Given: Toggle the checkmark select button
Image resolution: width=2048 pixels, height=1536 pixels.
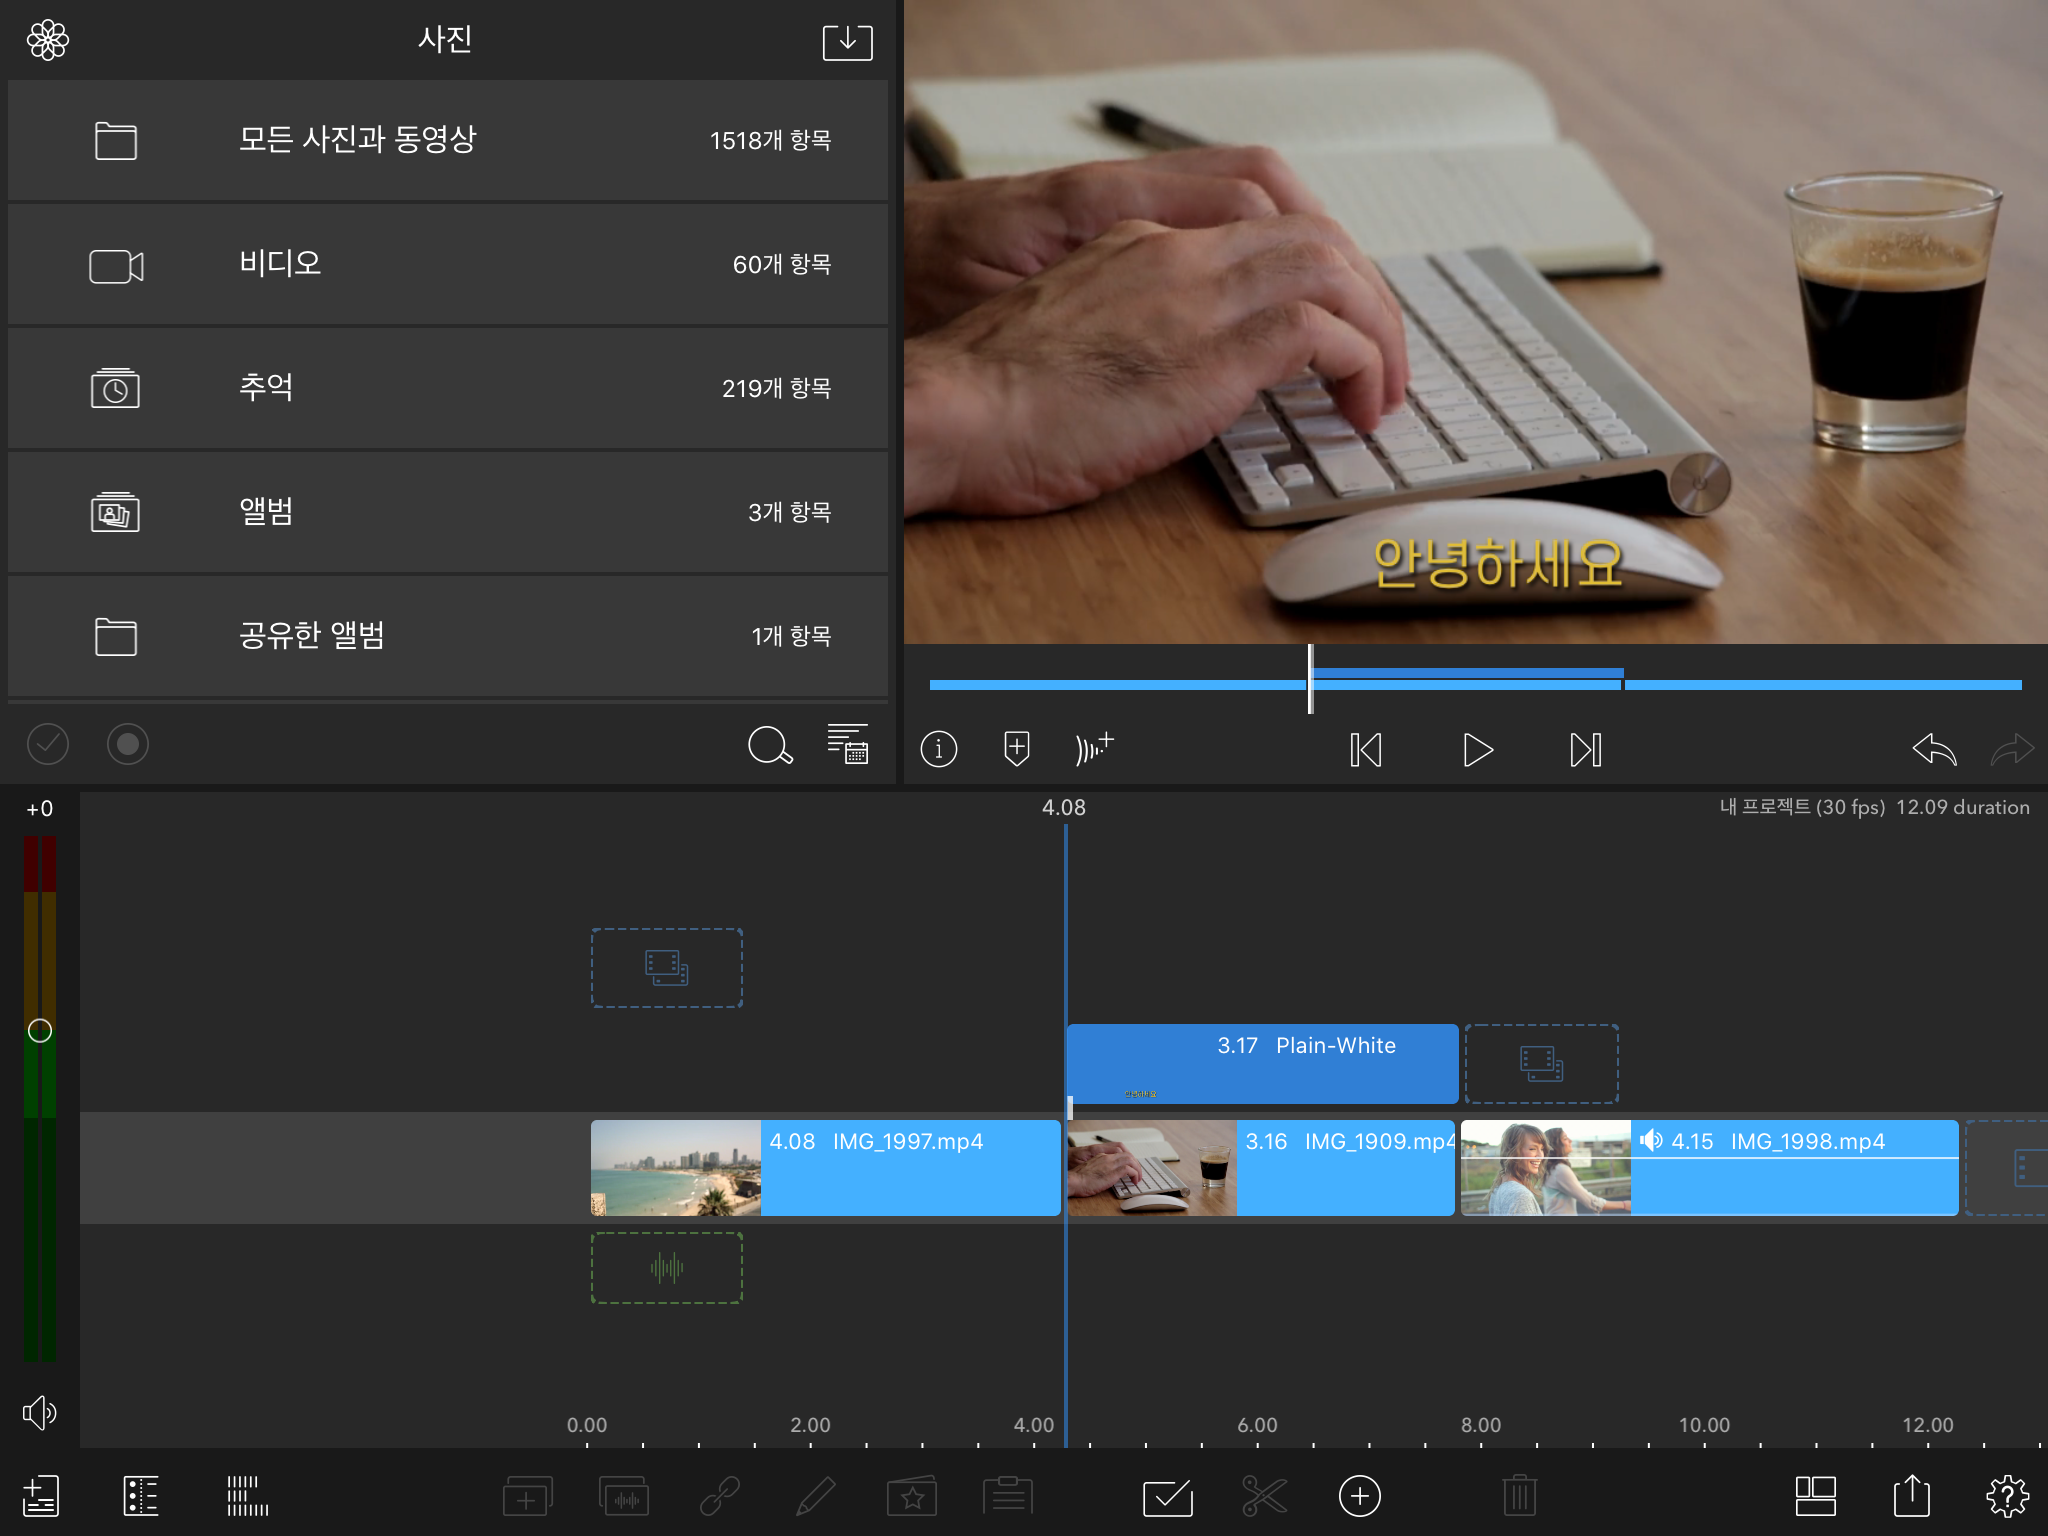Looking at the screenshot, I should [x=48, y=744].
